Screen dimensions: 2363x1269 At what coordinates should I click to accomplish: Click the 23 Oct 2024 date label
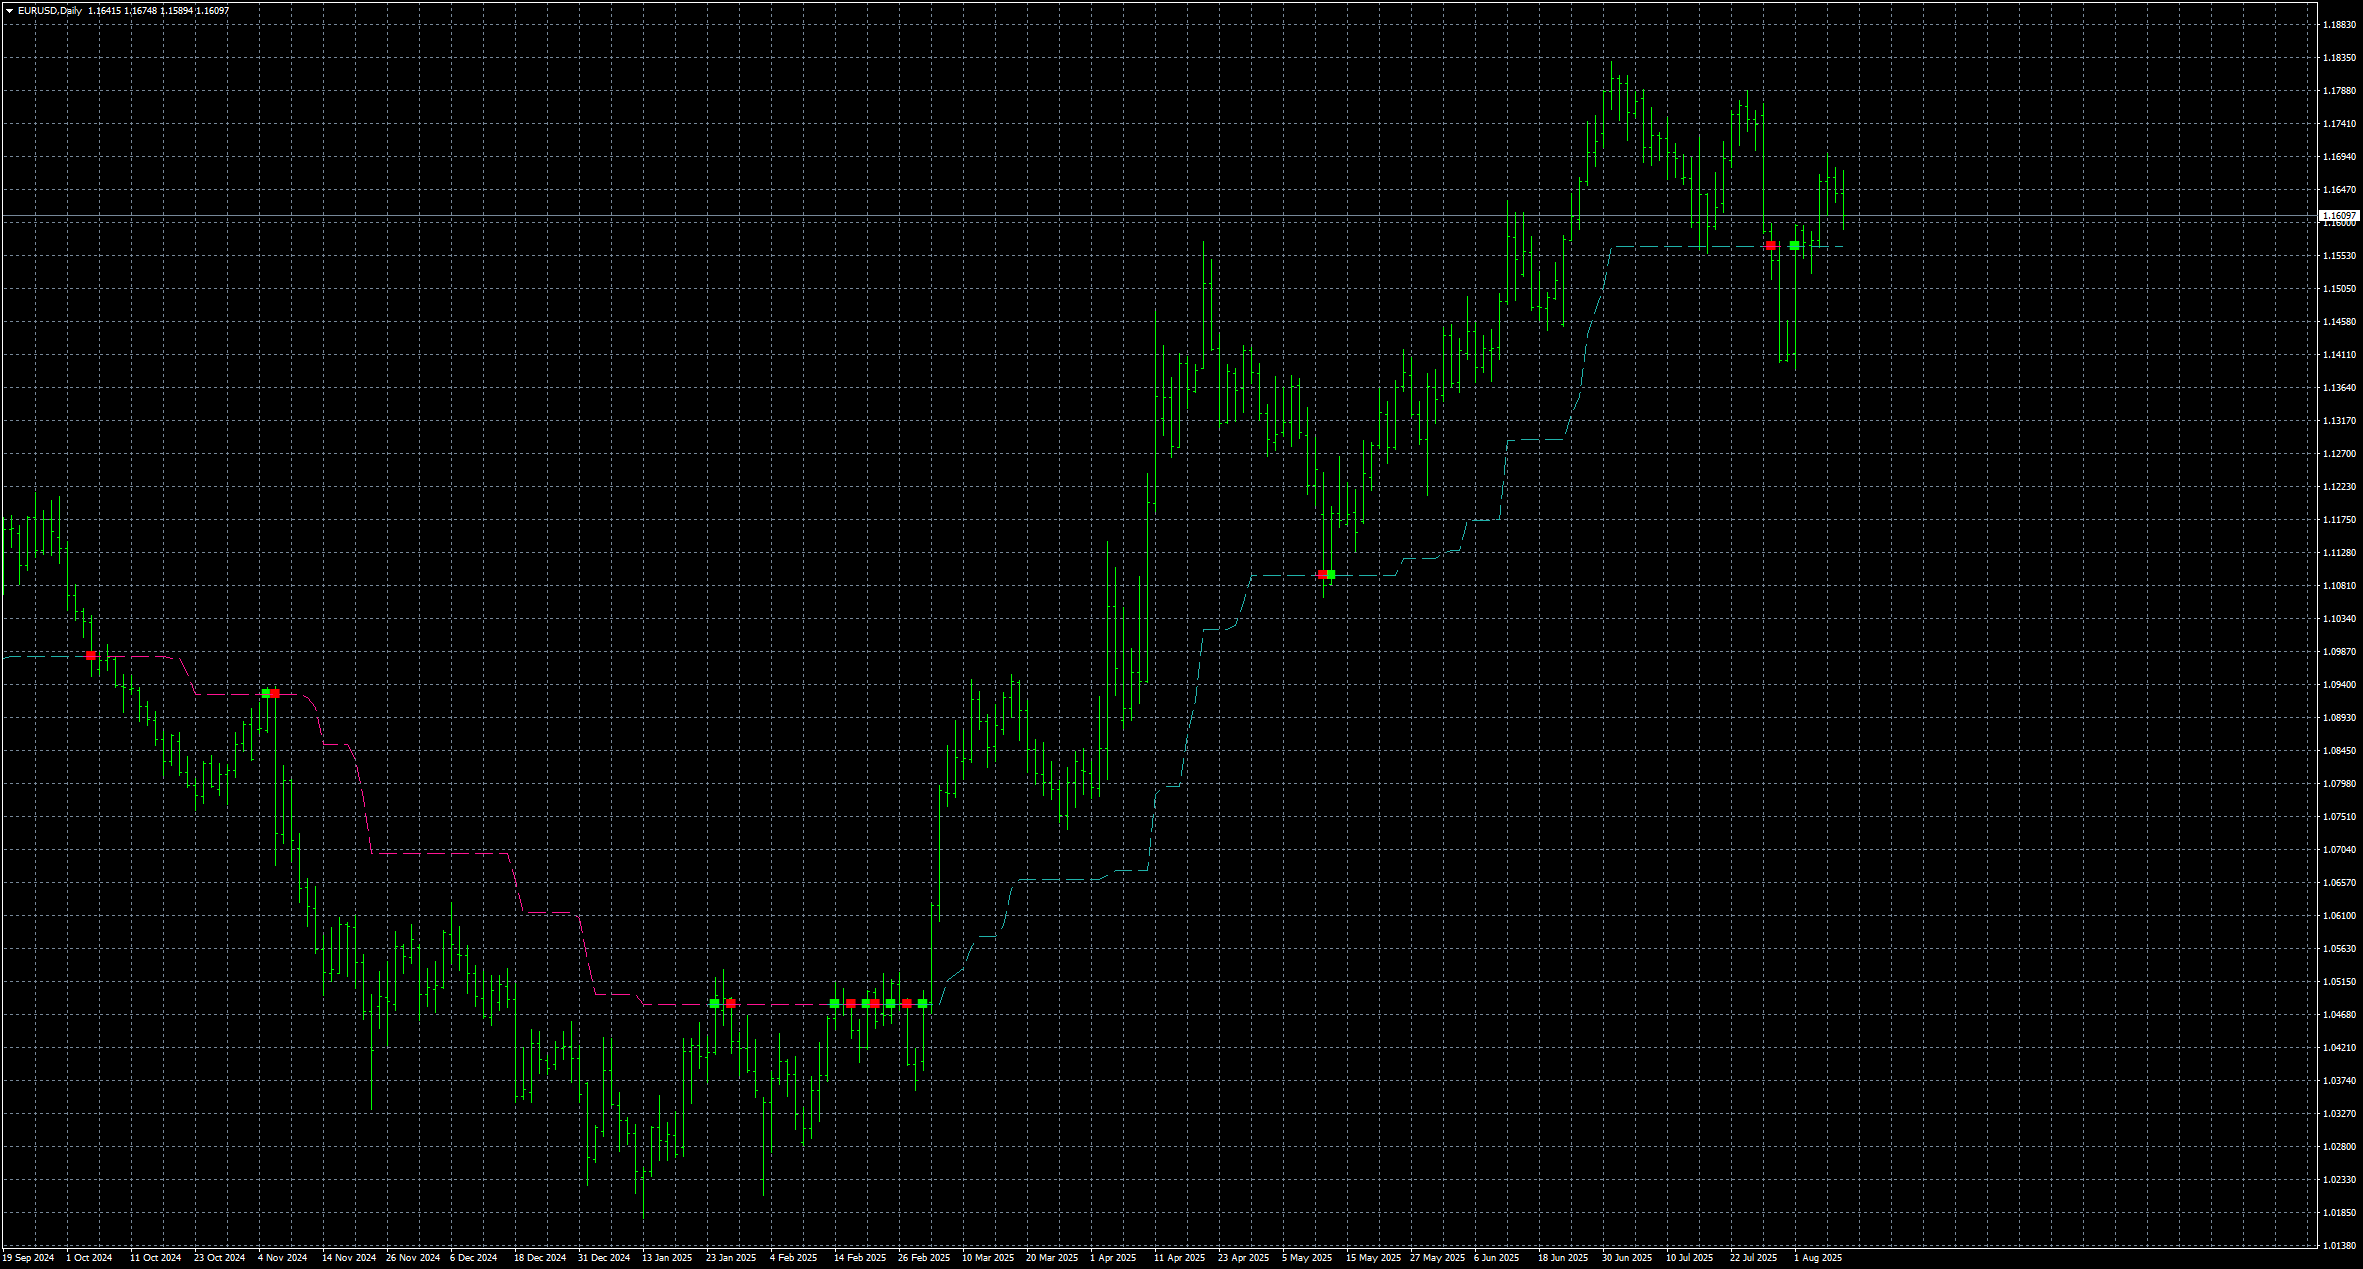click(x=219, y=1258)
